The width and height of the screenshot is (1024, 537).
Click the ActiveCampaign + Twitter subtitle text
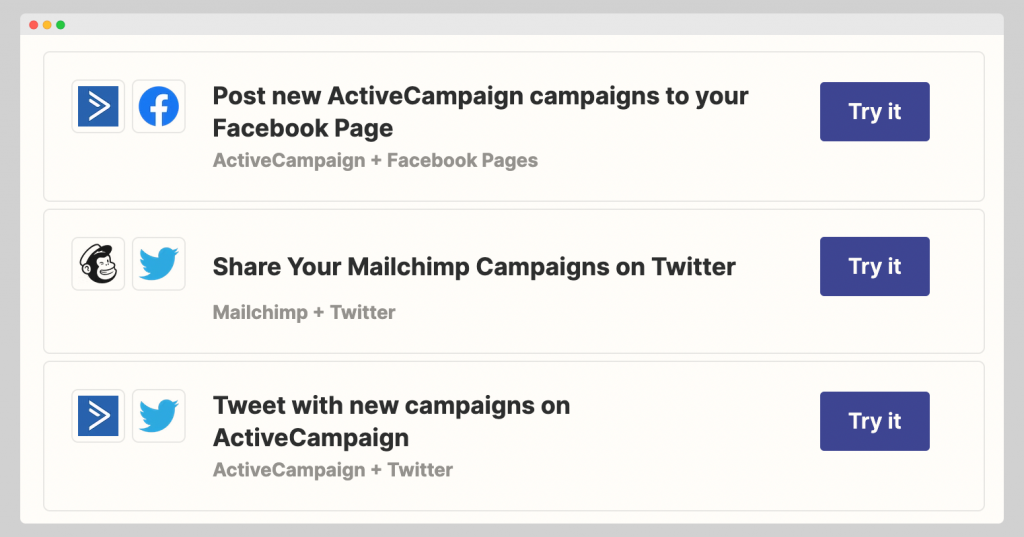tap(333, 470)
